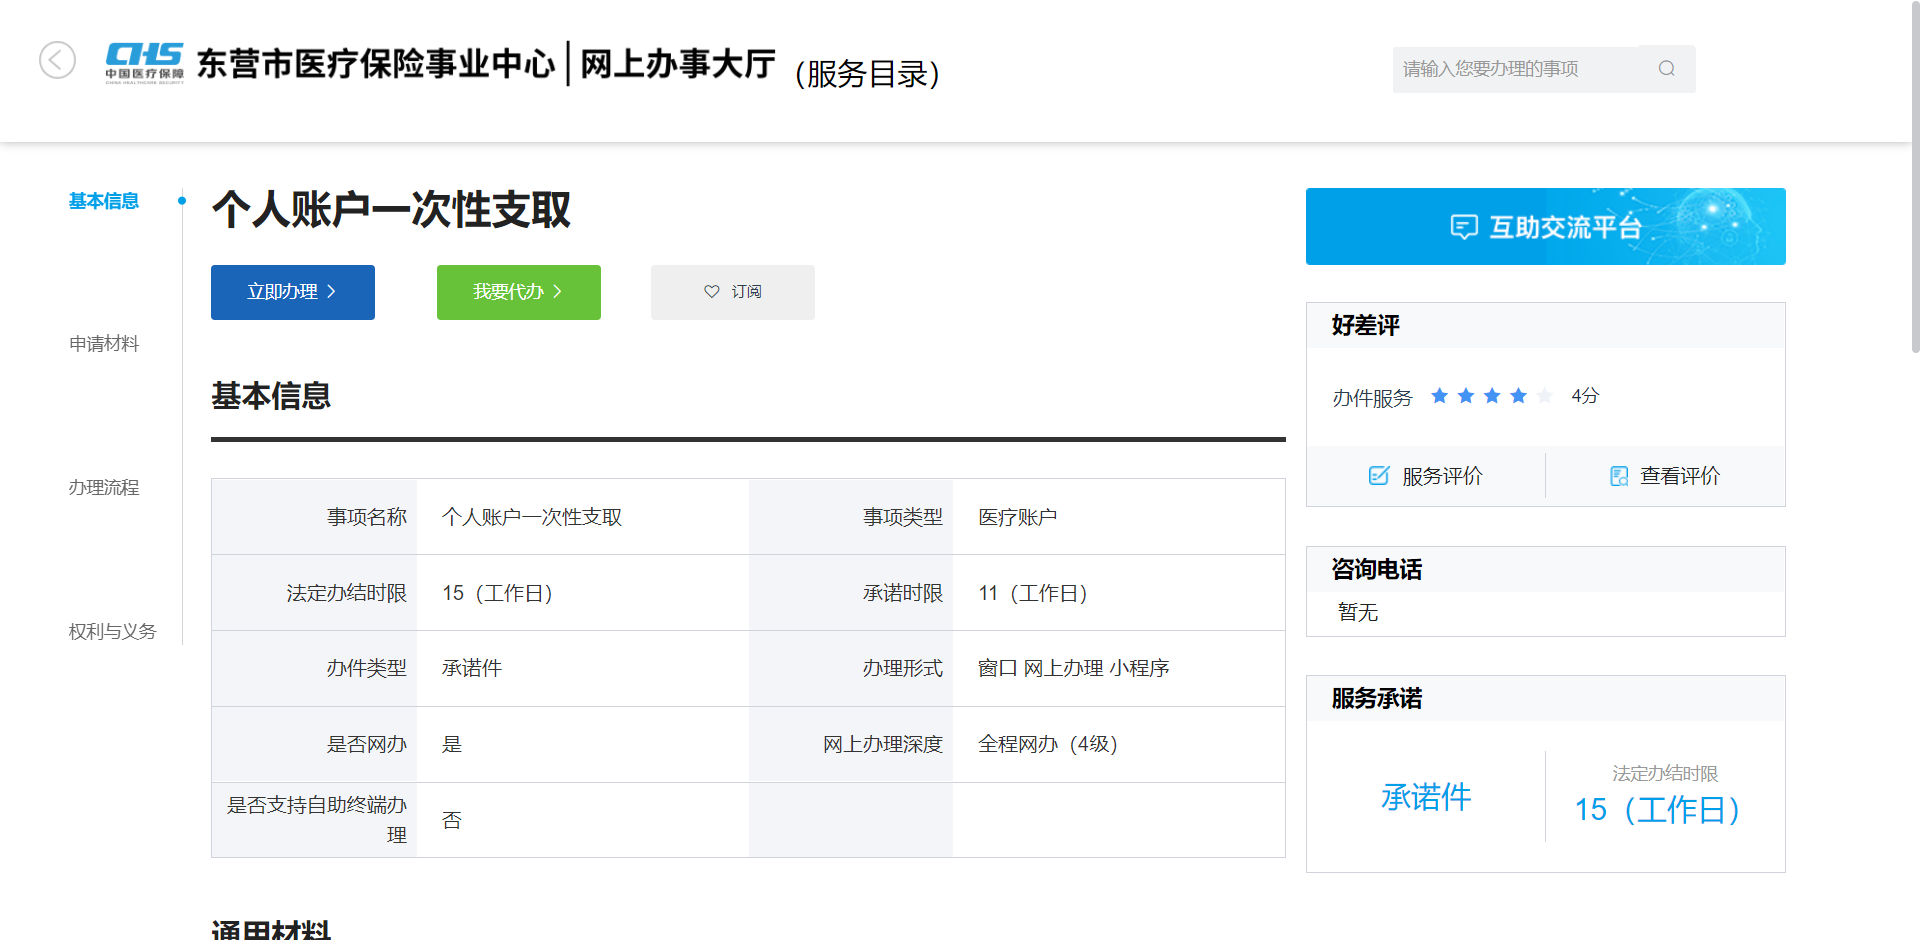The image size is (1920, 940).
Task: Jump to 申请材料 section in sidebar
Action: point(104,344)
